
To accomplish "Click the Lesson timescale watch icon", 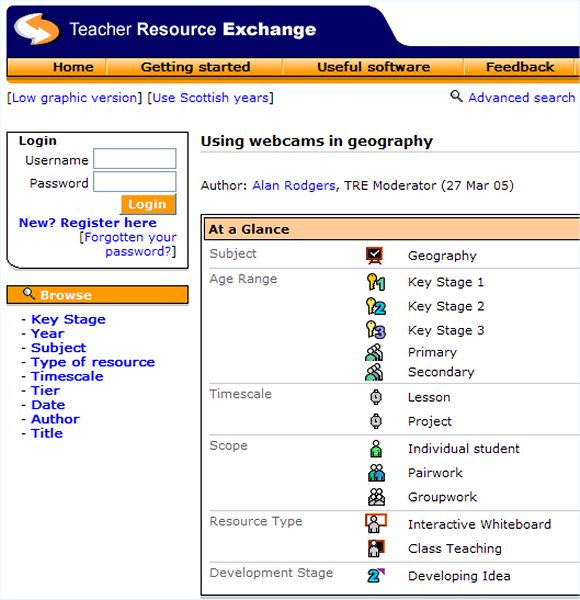I will (376, 397).
